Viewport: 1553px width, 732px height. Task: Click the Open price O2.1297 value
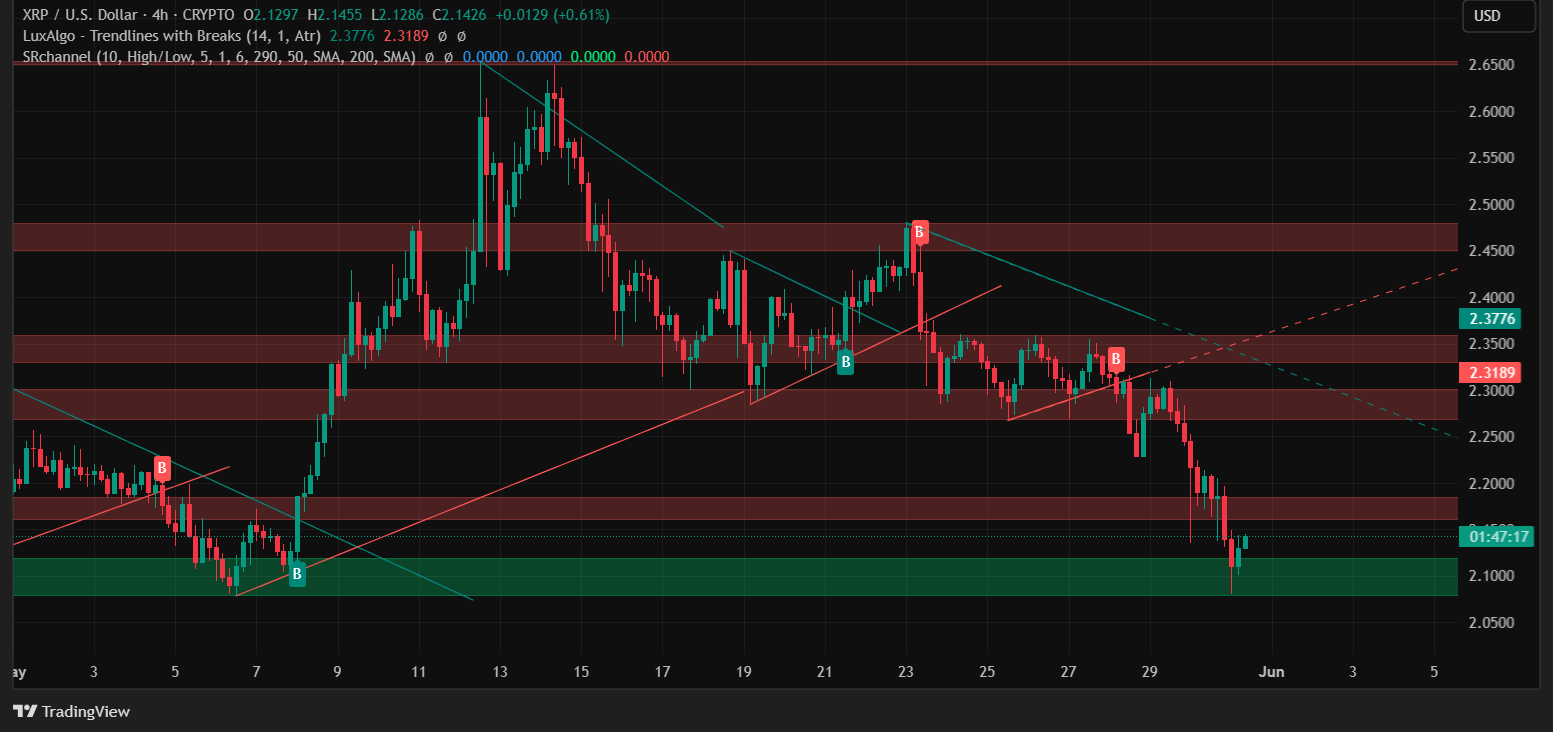(x=272, y=15)
